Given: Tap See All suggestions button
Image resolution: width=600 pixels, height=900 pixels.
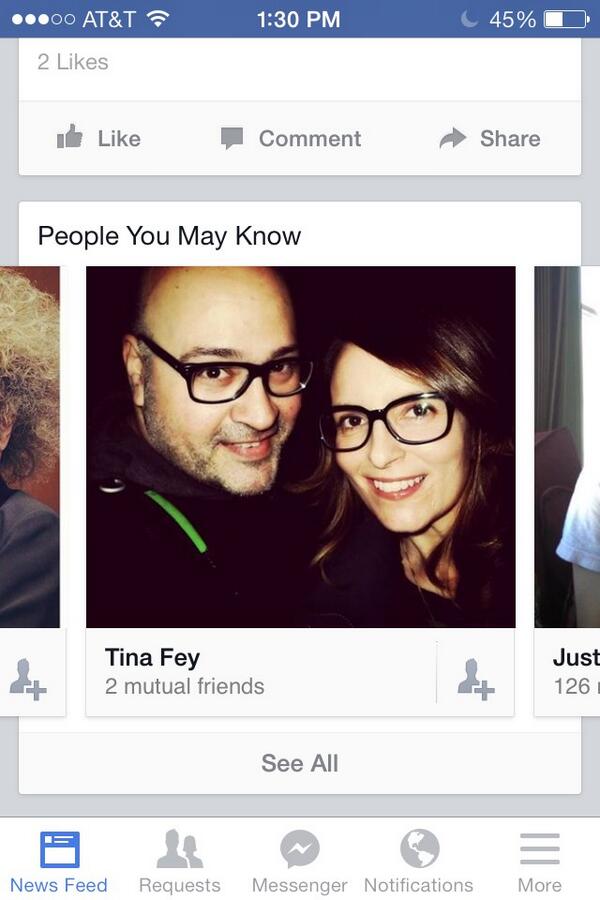Looking at the screenshot, I should pyautogui.click(x=300, y=763).
